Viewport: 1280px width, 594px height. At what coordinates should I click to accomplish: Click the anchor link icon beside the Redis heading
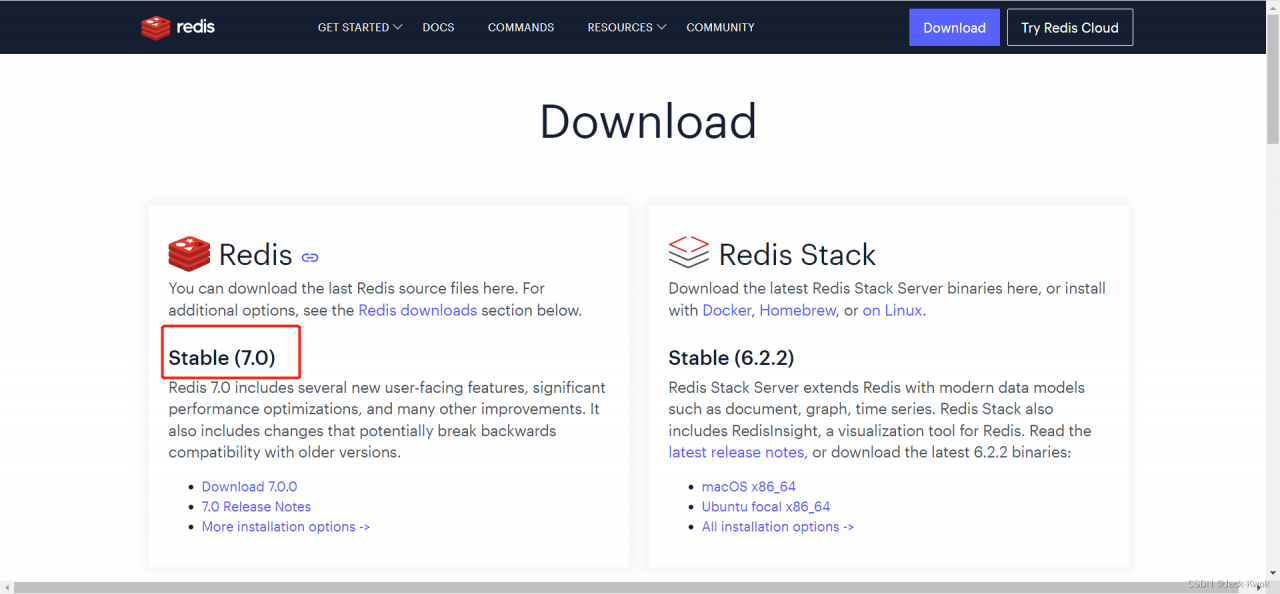[x=310, y=257]
